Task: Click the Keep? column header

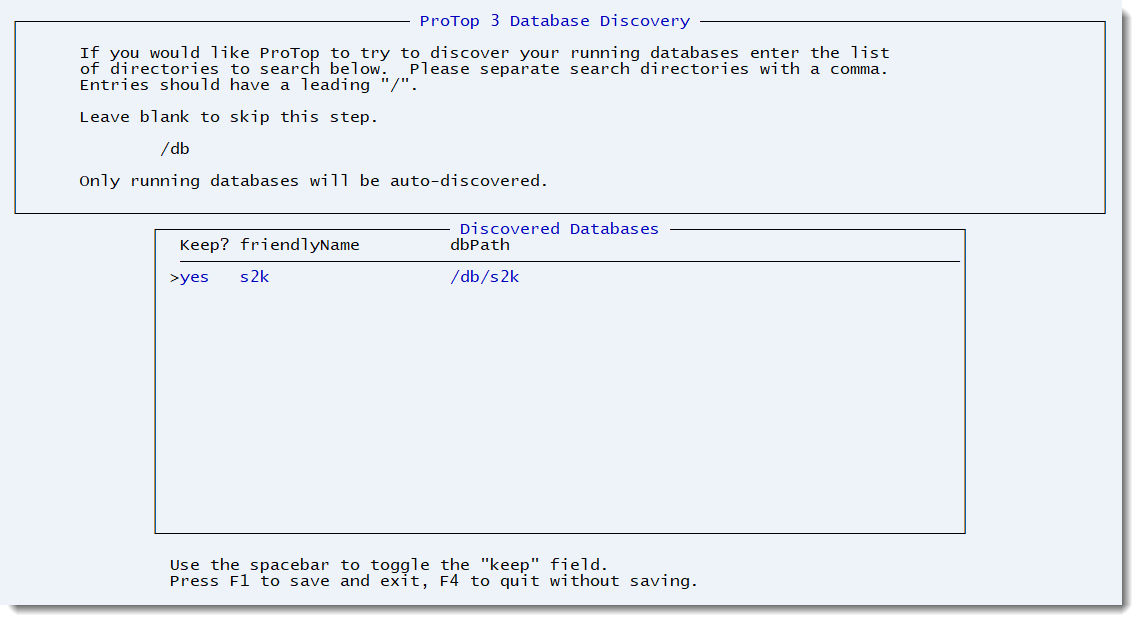Action: point(204,245)
